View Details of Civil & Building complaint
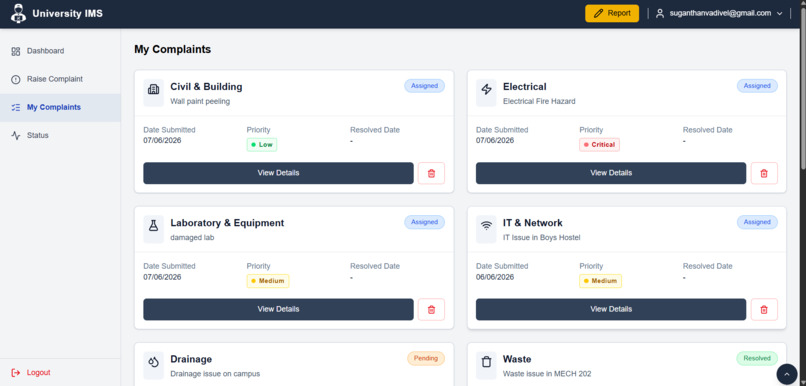Image resolution: width=806 pixels, height=386 pixels. [x=278, y=173]
